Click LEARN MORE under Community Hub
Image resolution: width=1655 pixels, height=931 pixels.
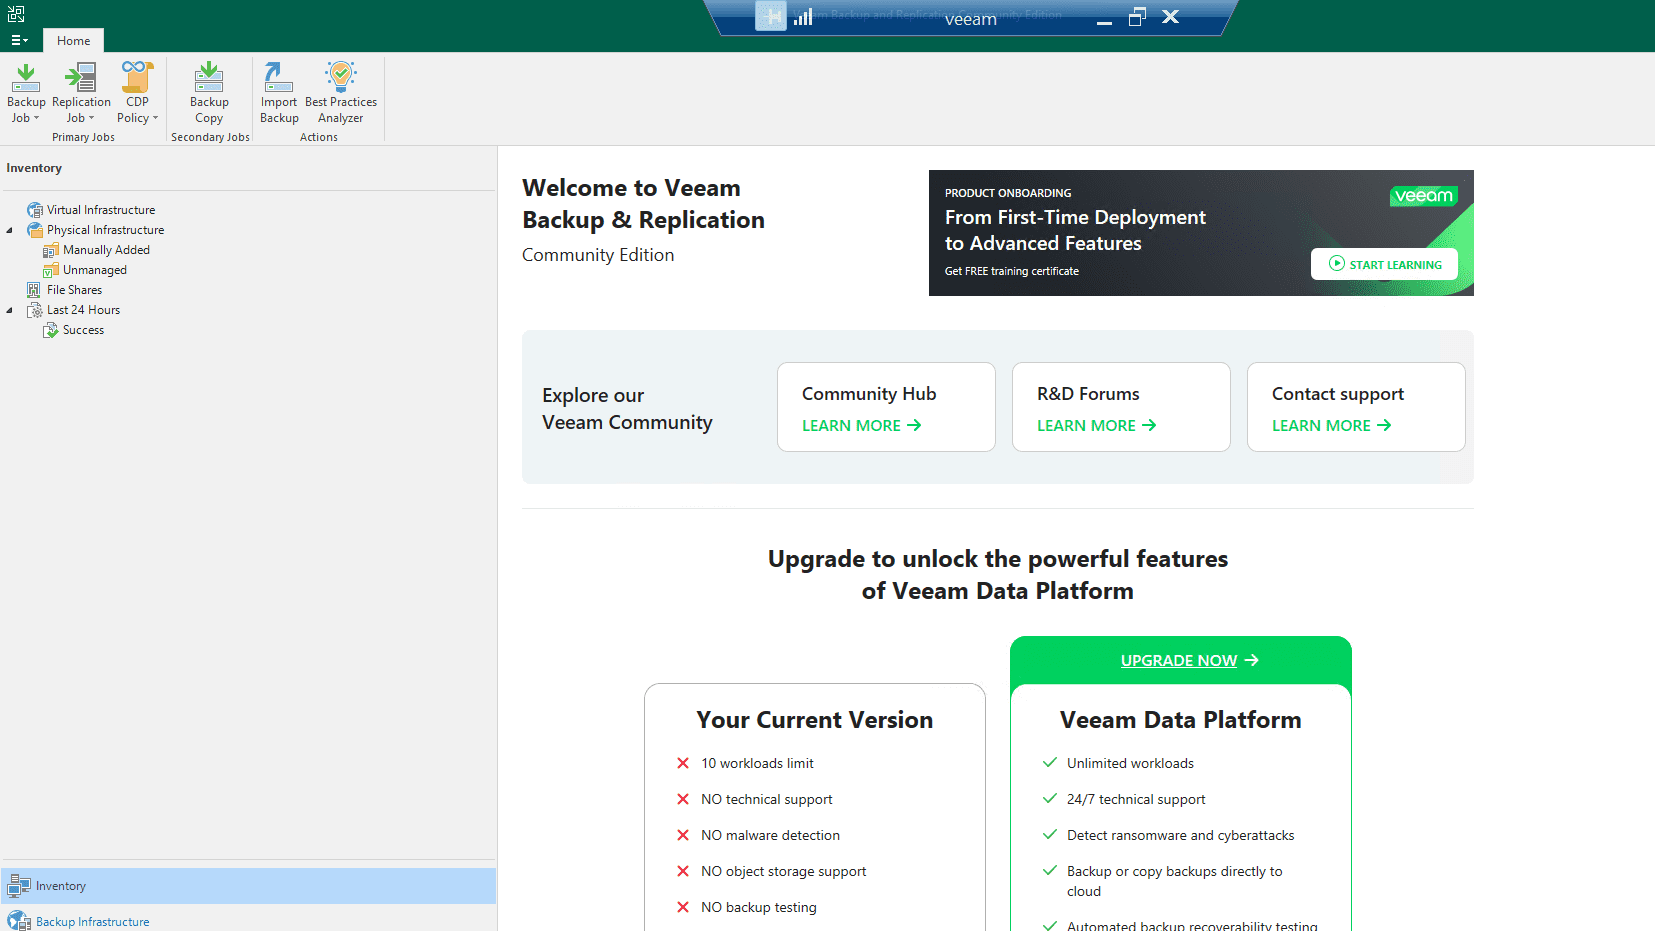point(861,426)
